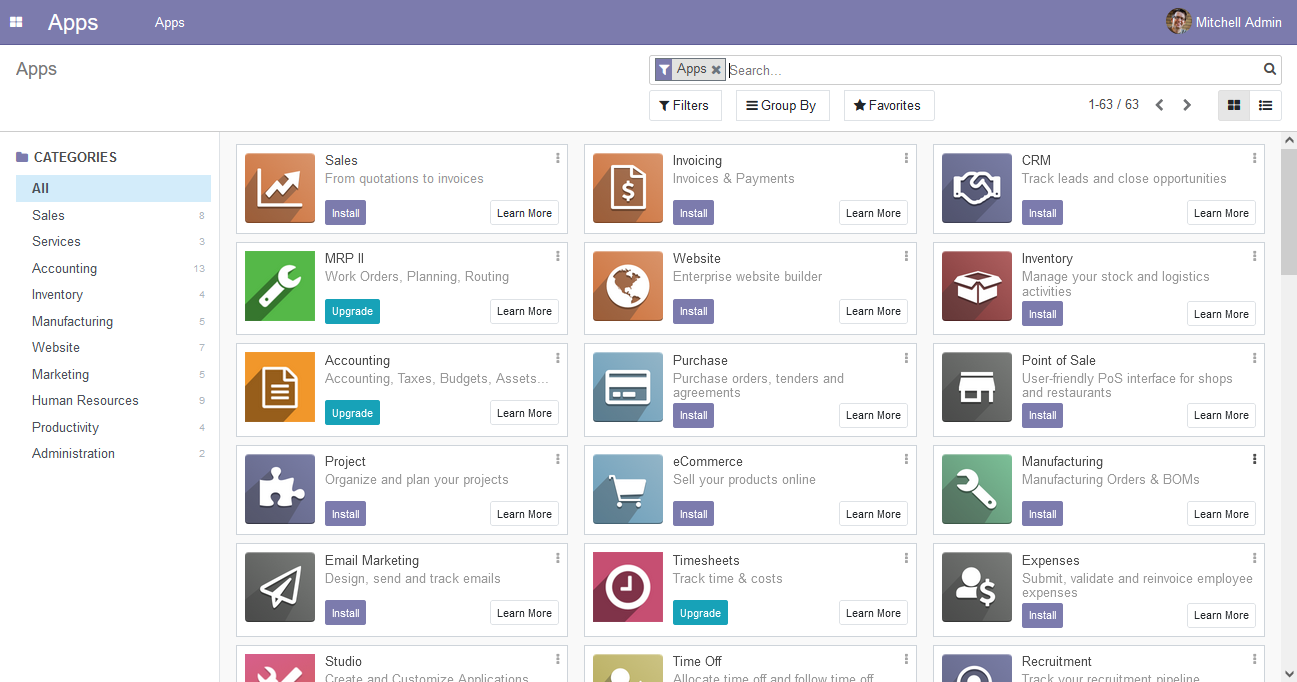The width and height of the screenshot is (1297, 682).
Task: Upgrade the Timesheets app
Action: pos(700,613)
